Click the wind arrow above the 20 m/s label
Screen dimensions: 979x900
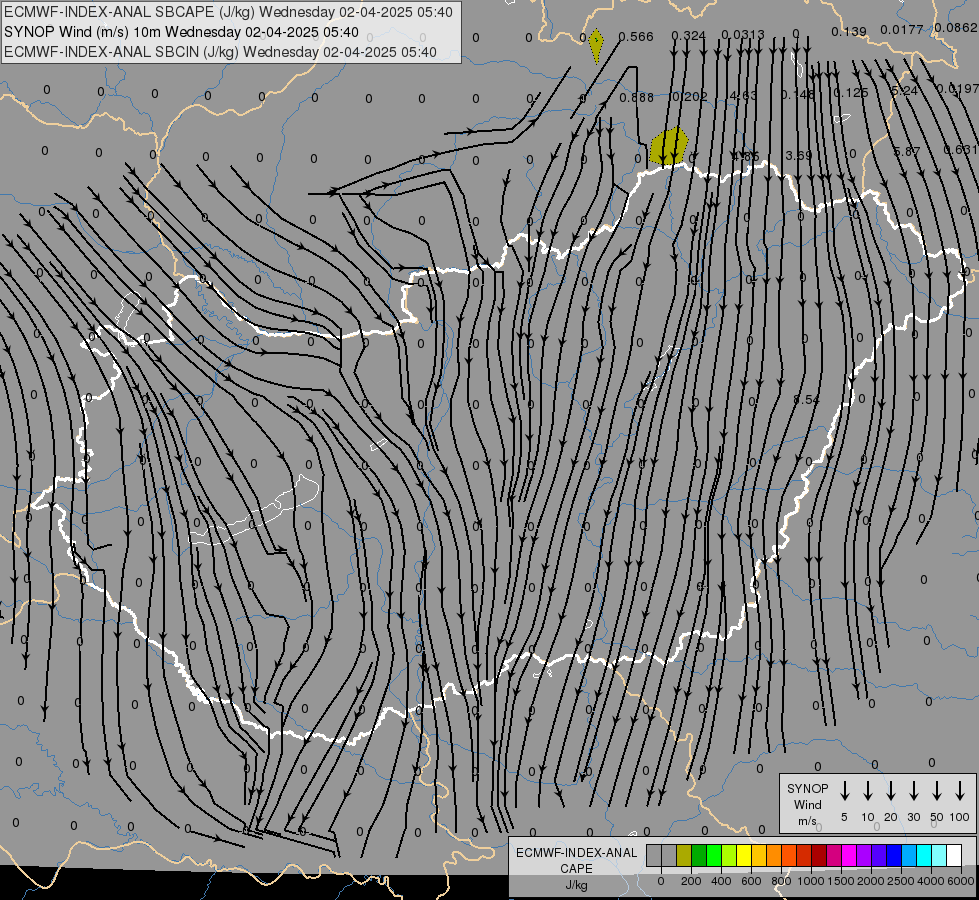[x=891, y=791]
